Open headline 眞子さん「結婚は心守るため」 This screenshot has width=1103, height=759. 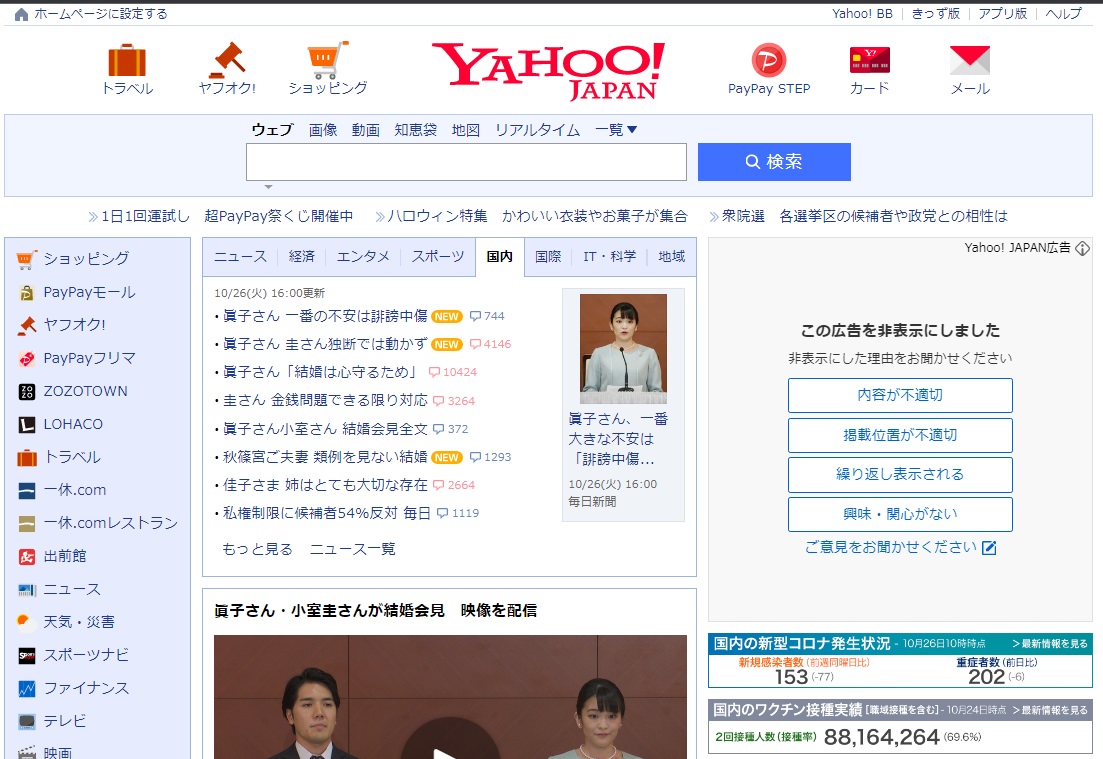(x=322, y=372)
